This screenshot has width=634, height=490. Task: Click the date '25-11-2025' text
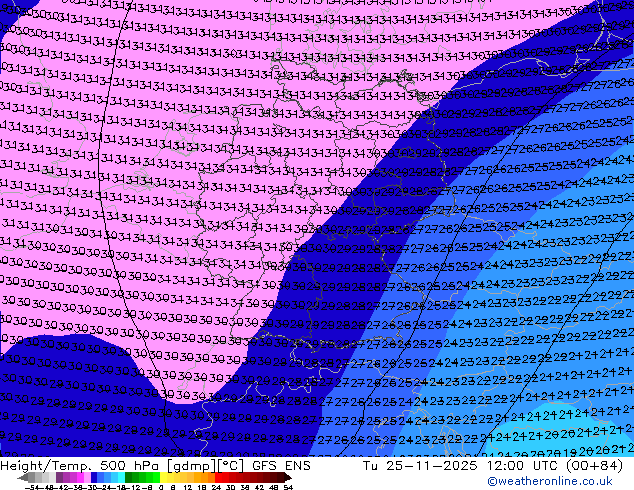[431, 466]
